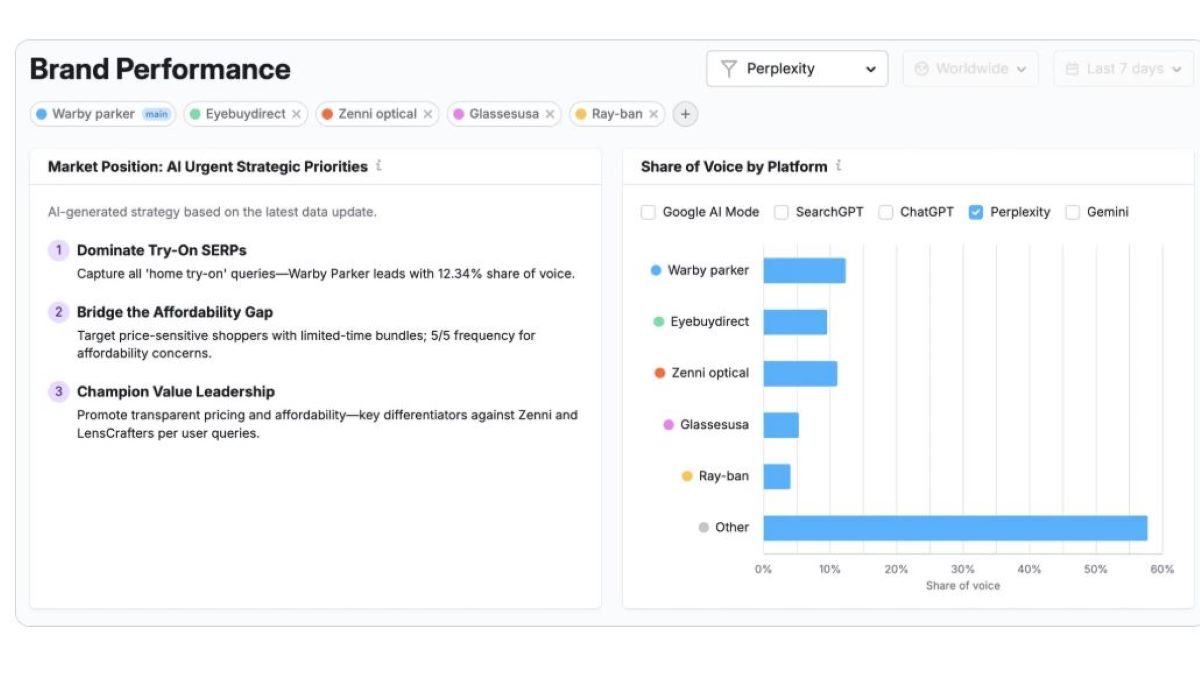The height and width of the screenshot is (676, 1200).
Task: Add a new brand with the plus button
Action: click(x=685, y=114)
